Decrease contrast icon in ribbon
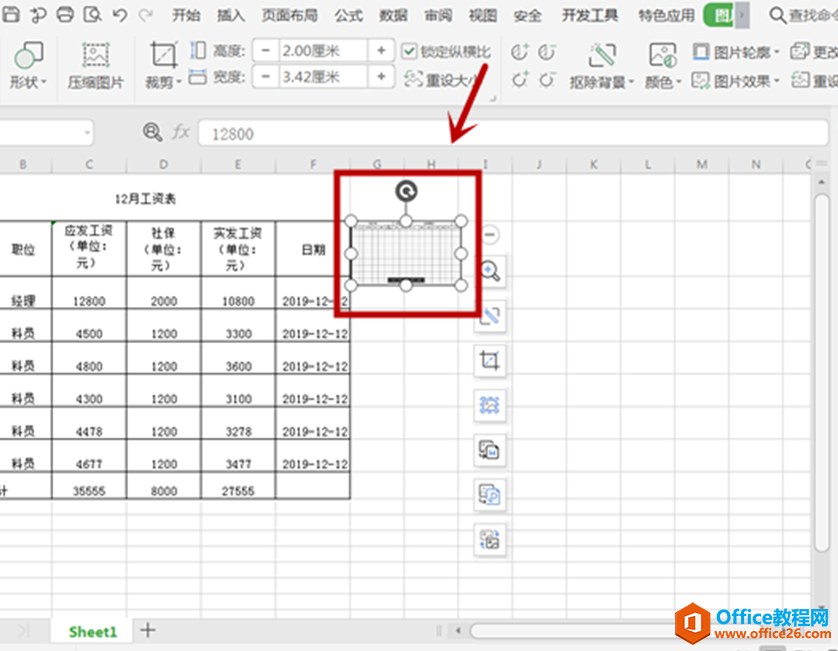The image size is (838, 651). [547, 80]
